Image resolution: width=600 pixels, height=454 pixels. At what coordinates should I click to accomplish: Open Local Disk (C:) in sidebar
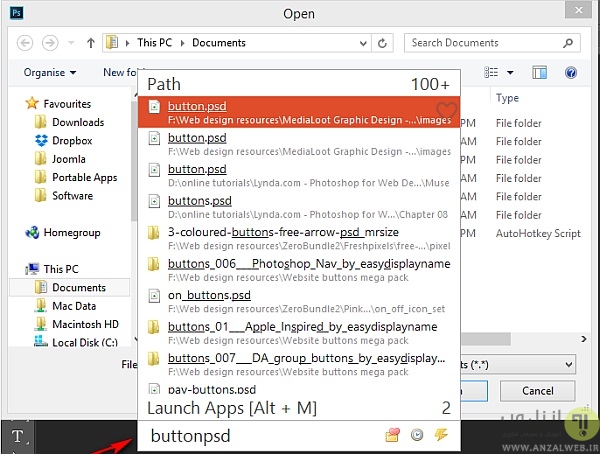pos(85,343)
